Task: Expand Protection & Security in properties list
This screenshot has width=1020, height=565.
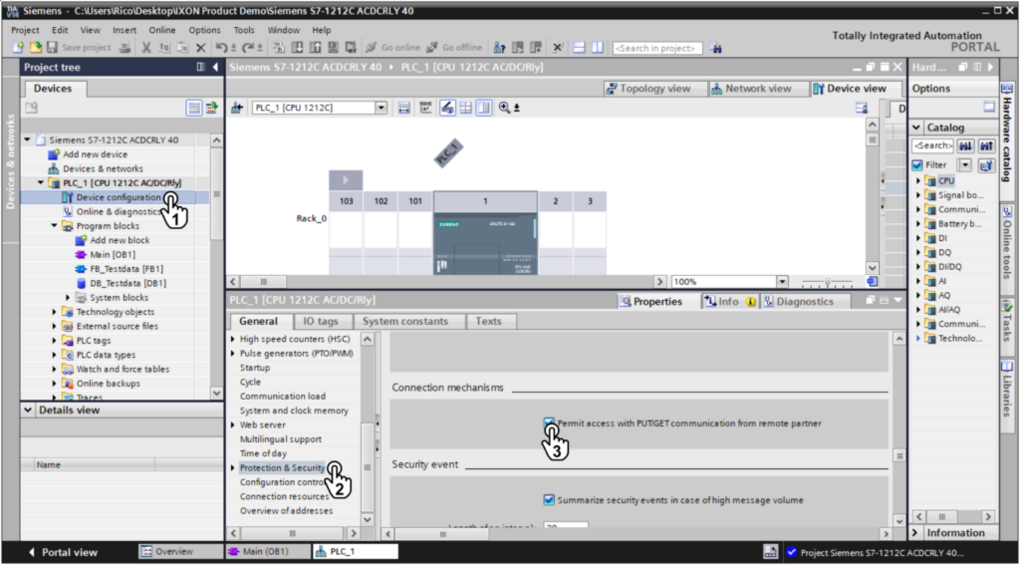Action: coord(233,468)
